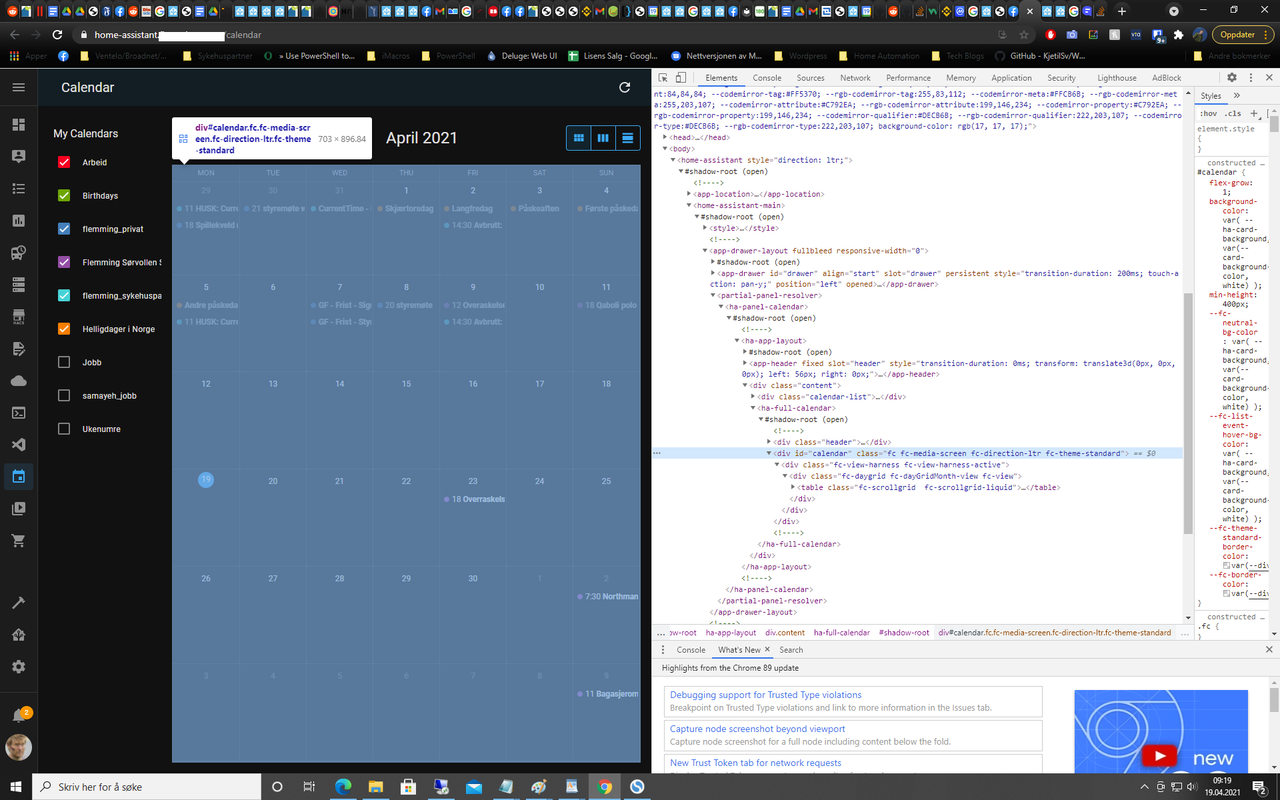Open notifications bell in sidebar
Viewport: 1280px width, 800px height.
pos(18,715)
